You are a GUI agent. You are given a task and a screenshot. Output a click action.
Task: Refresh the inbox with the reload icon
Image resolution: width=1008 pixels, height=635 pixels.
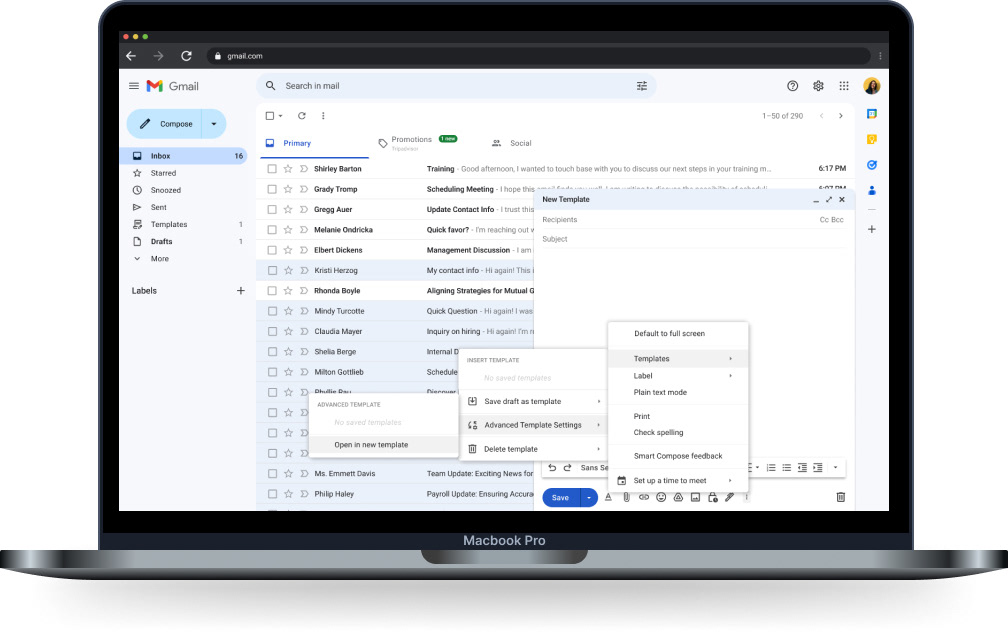tap(302, 116)
